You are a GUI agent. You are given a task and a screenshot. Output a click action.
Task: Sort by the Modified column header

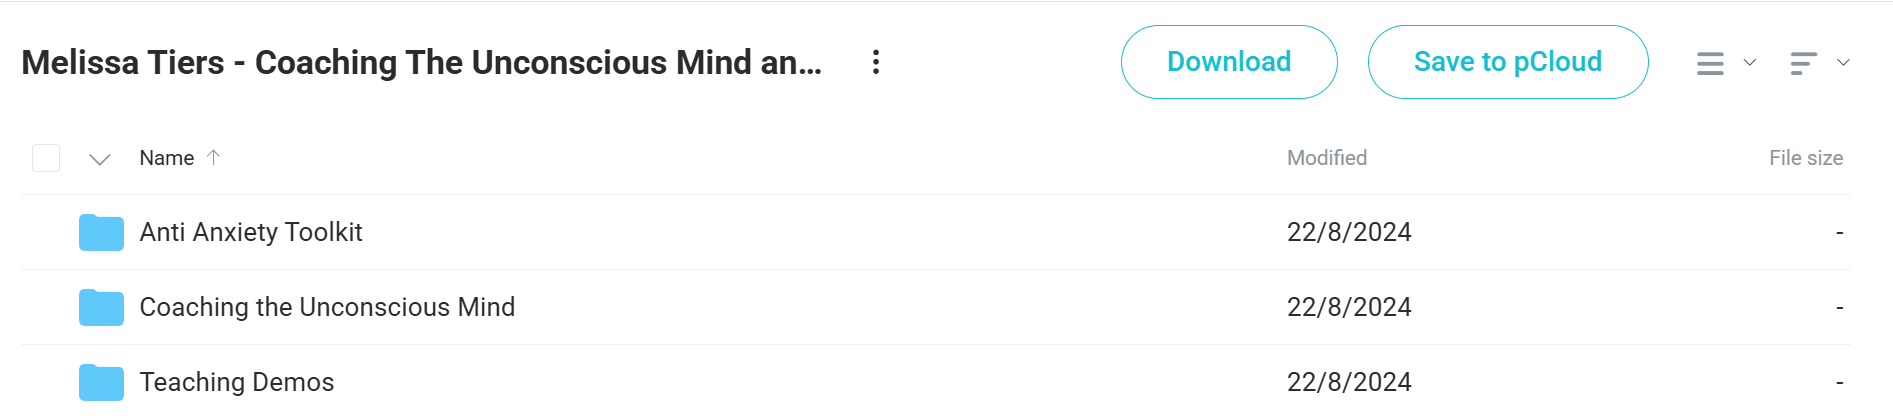click(1327, 158)
